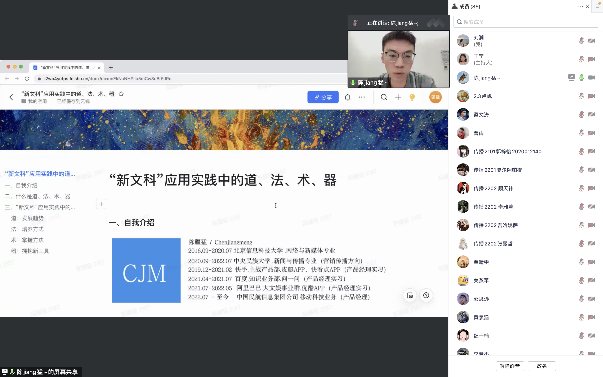Click the collapse outline handle beside the sidebar
Viewport: 603px width, 377px height.
tap(101, 204)
